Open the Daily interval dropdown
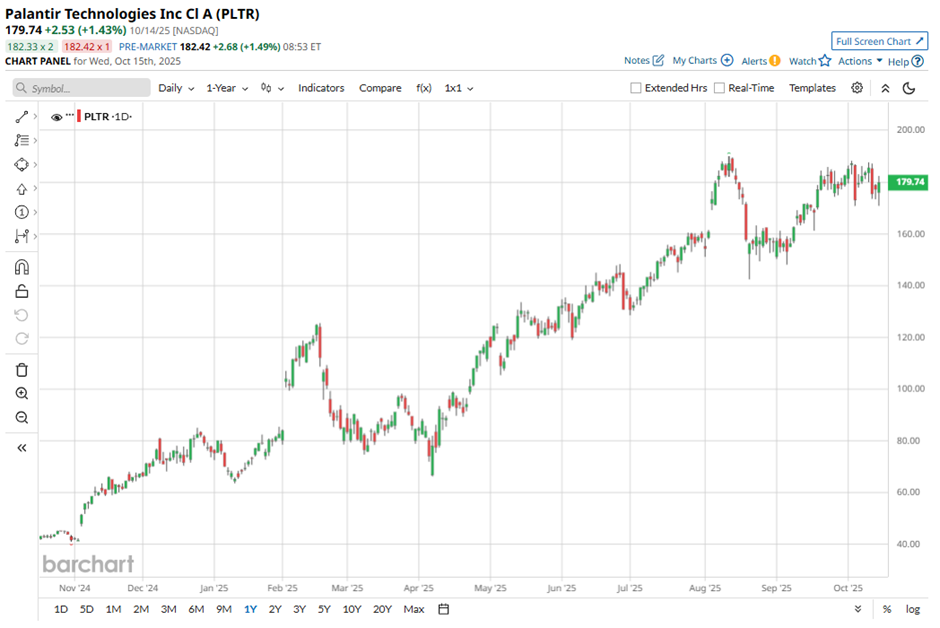Image resolution: width=940 pixels, height=628 pixels. 176,88
